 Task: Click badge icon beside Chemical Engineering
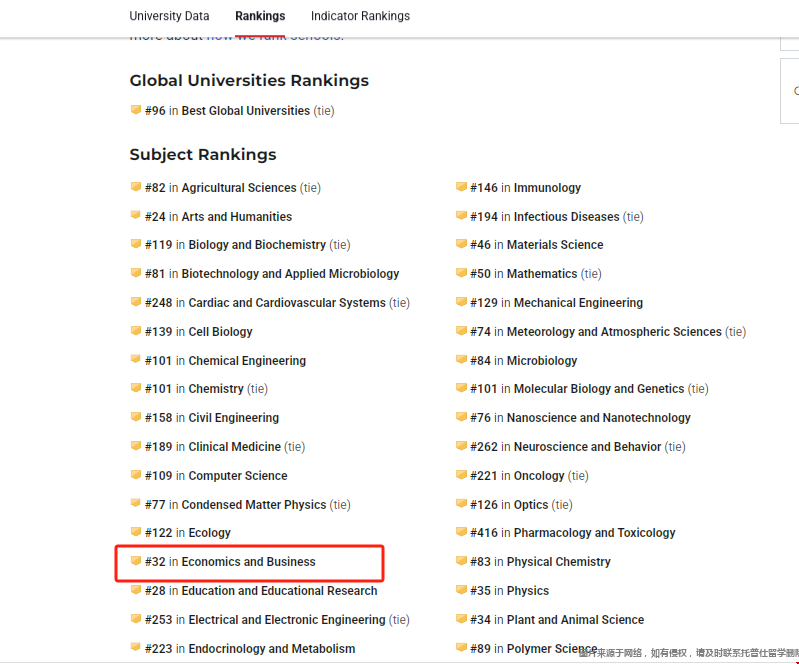(136, 360)
